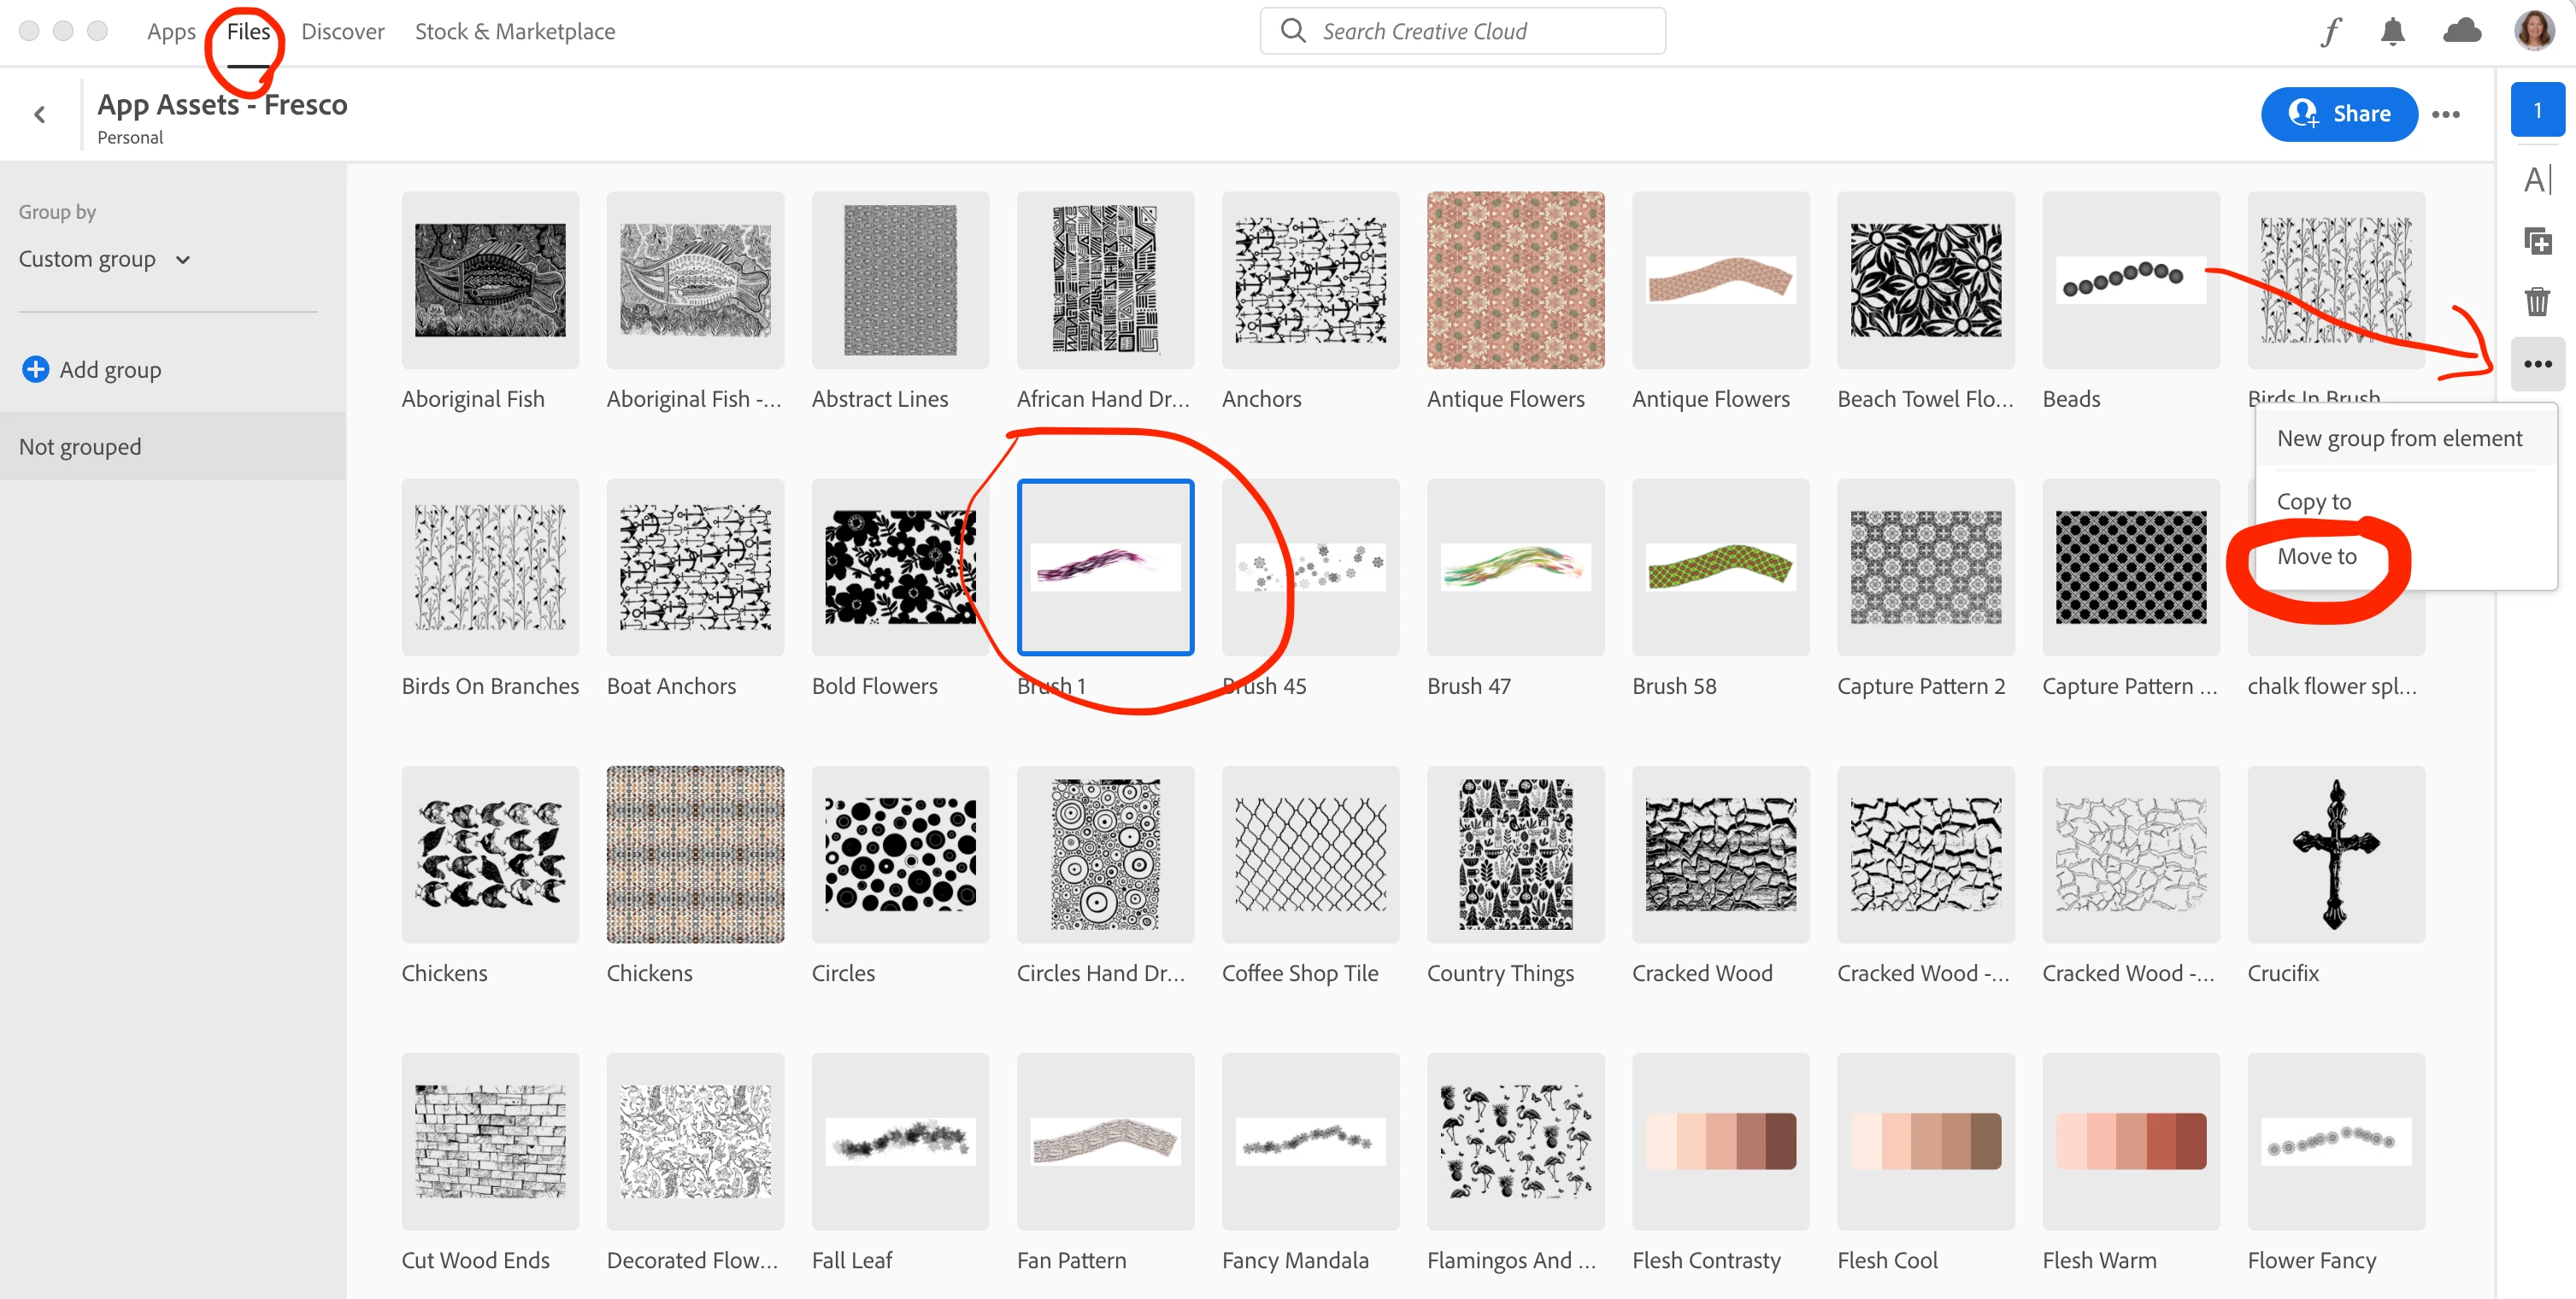Open the notifications bell

pyautogui.click(x=2392, y=32)
